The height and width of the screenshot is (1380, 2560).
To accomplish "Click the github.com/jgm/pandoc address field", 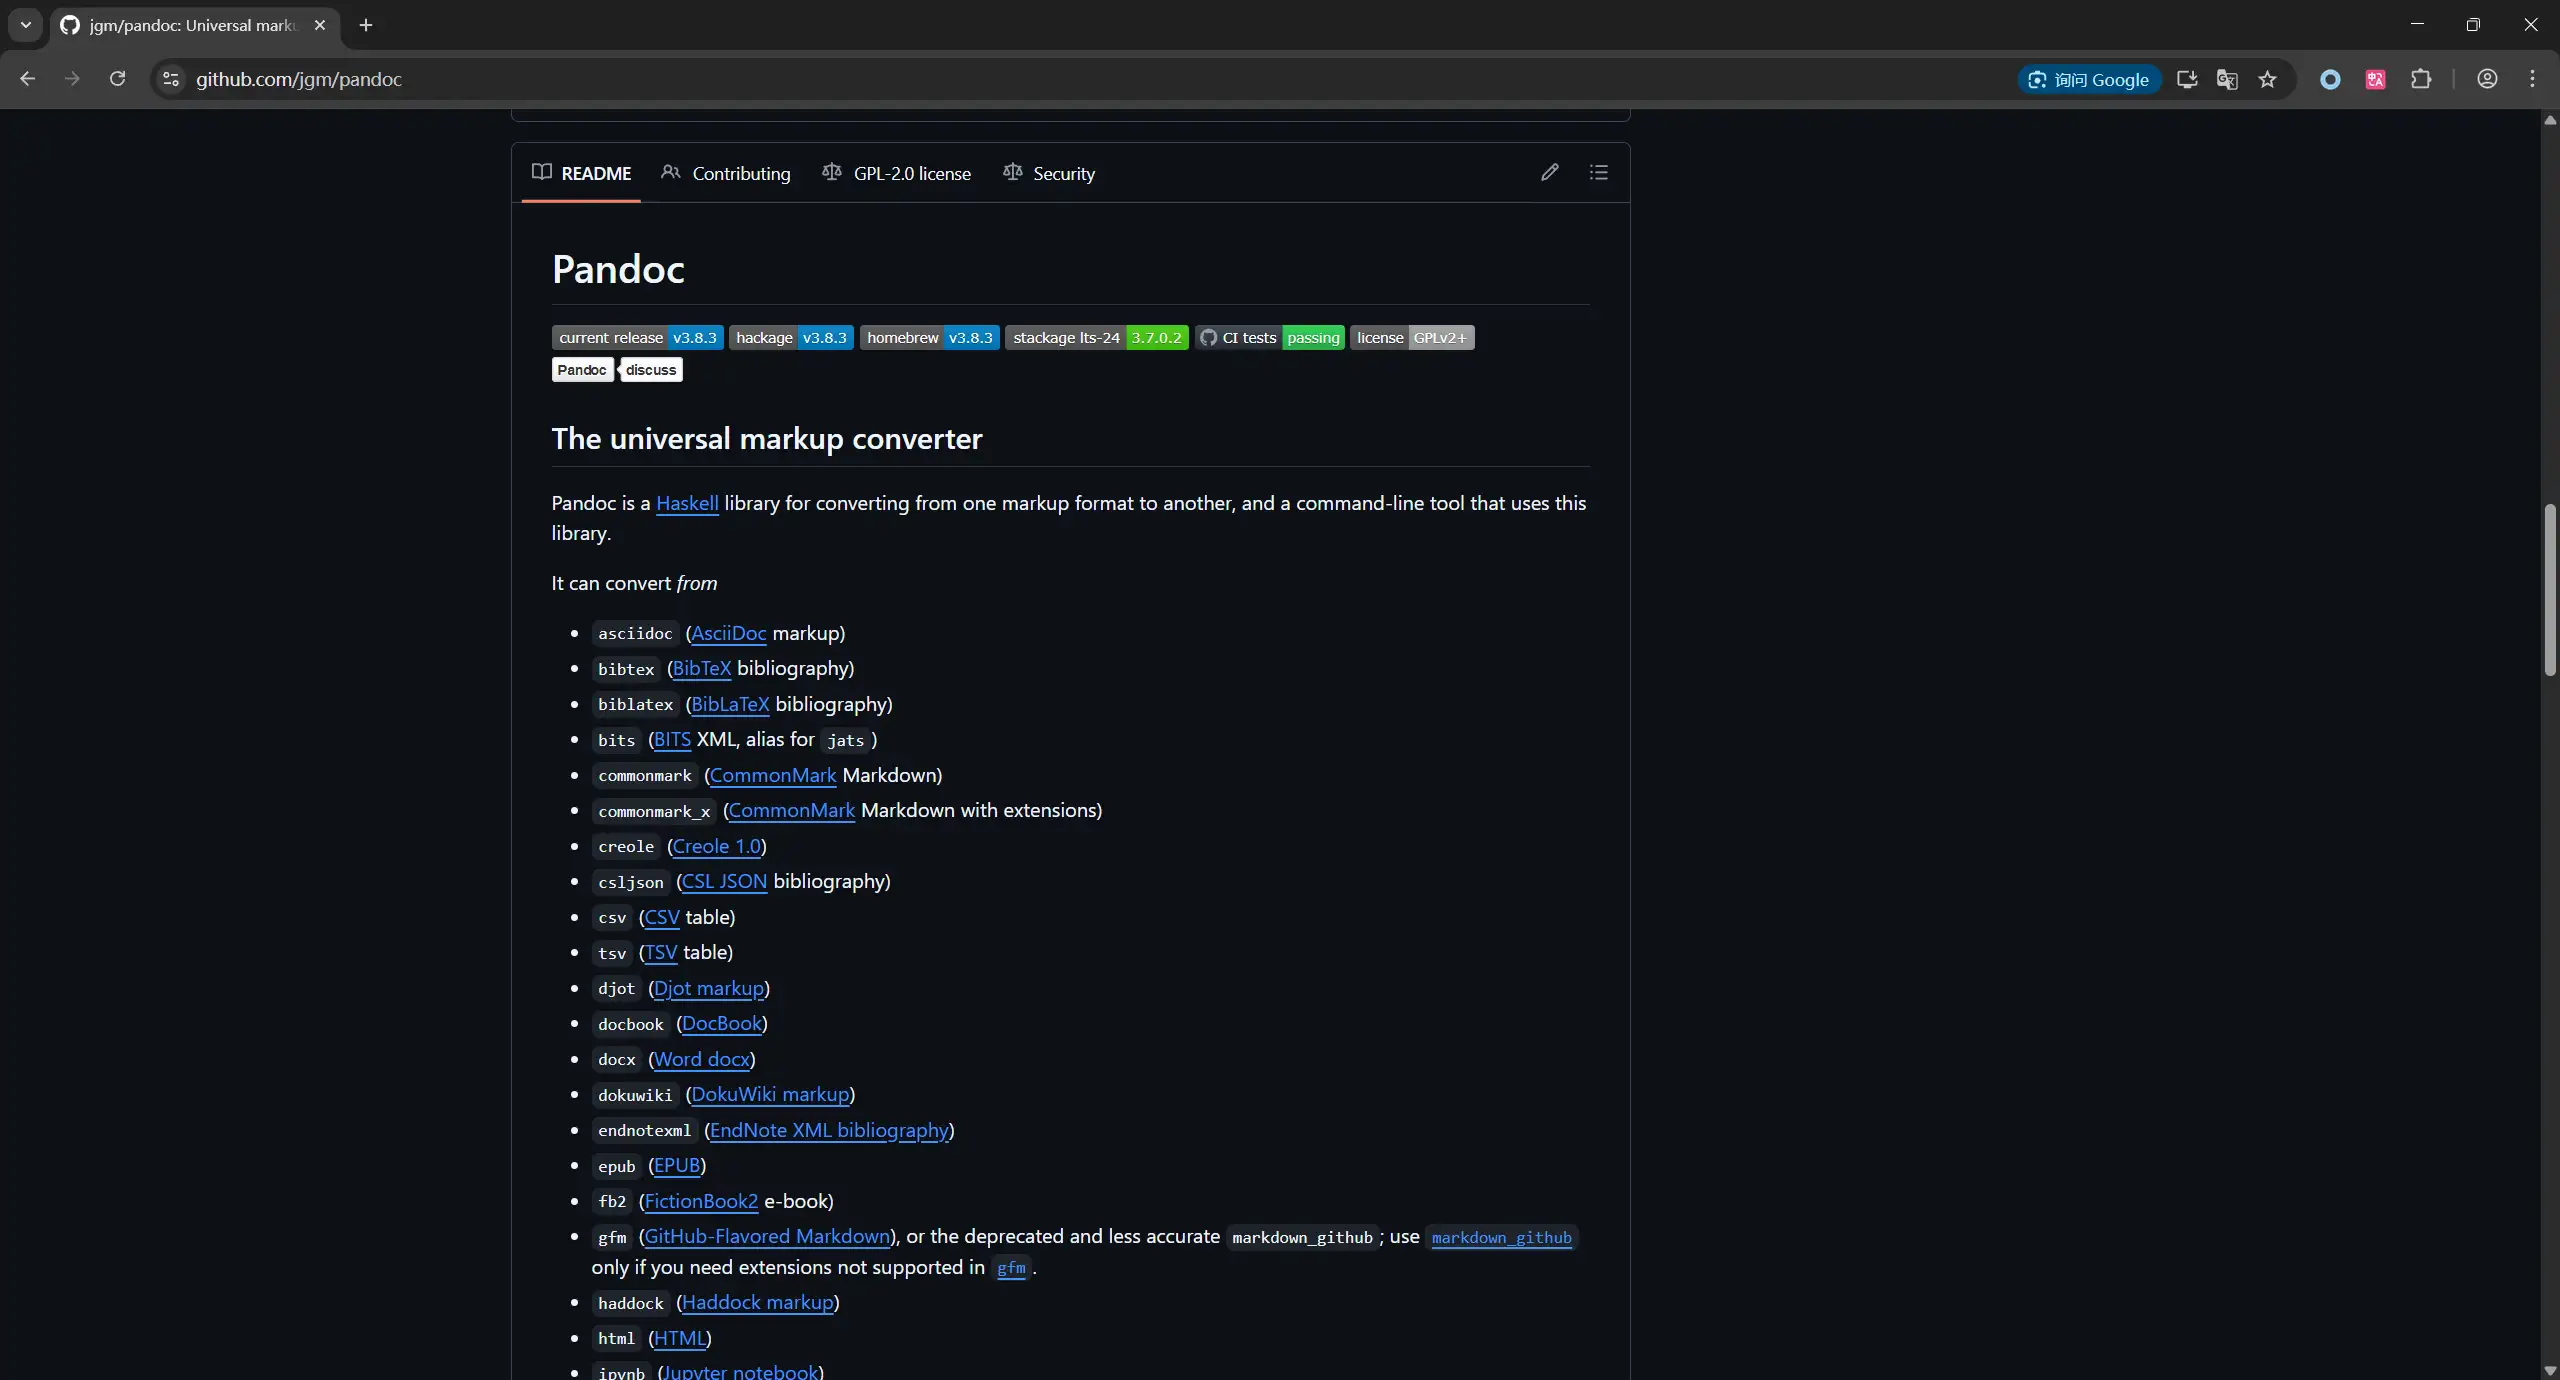I will [299, 79].
